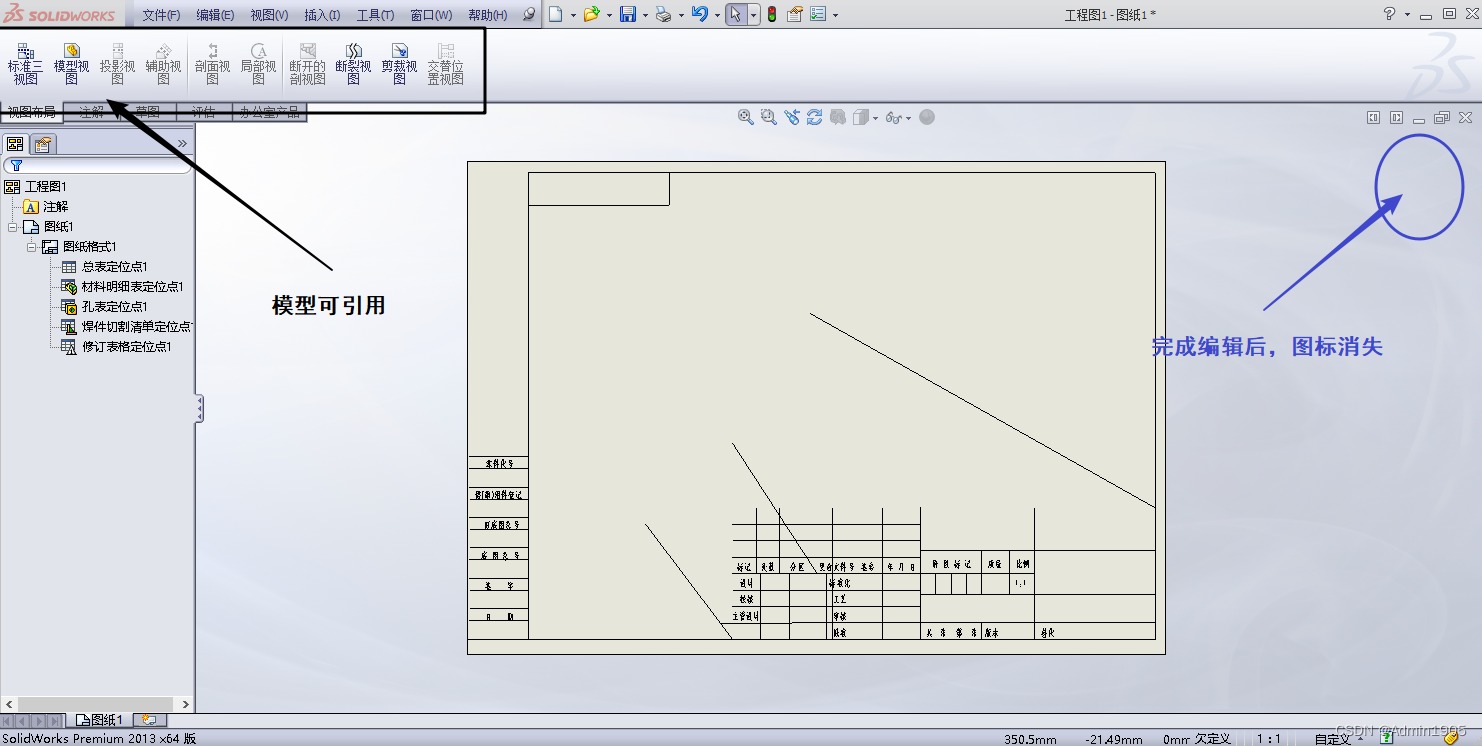The height and width of the screenshot is (746, 1482).
Task: Click the 断裂视图 (Break View) tool
Action: point(353,64)
